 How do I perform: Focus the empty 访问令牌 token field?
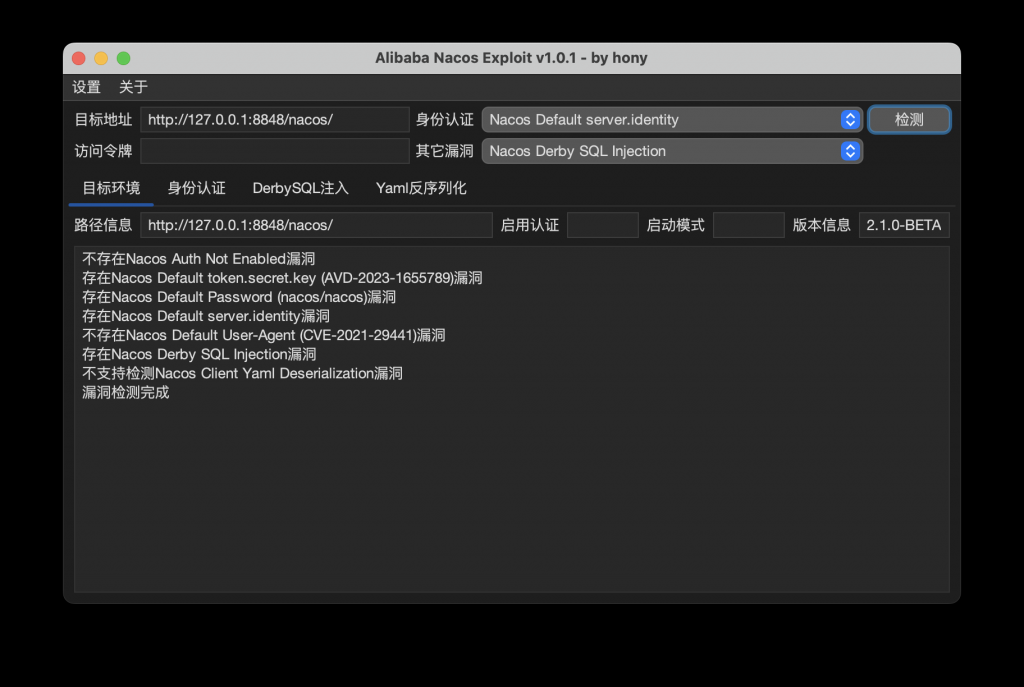[275, 151]
